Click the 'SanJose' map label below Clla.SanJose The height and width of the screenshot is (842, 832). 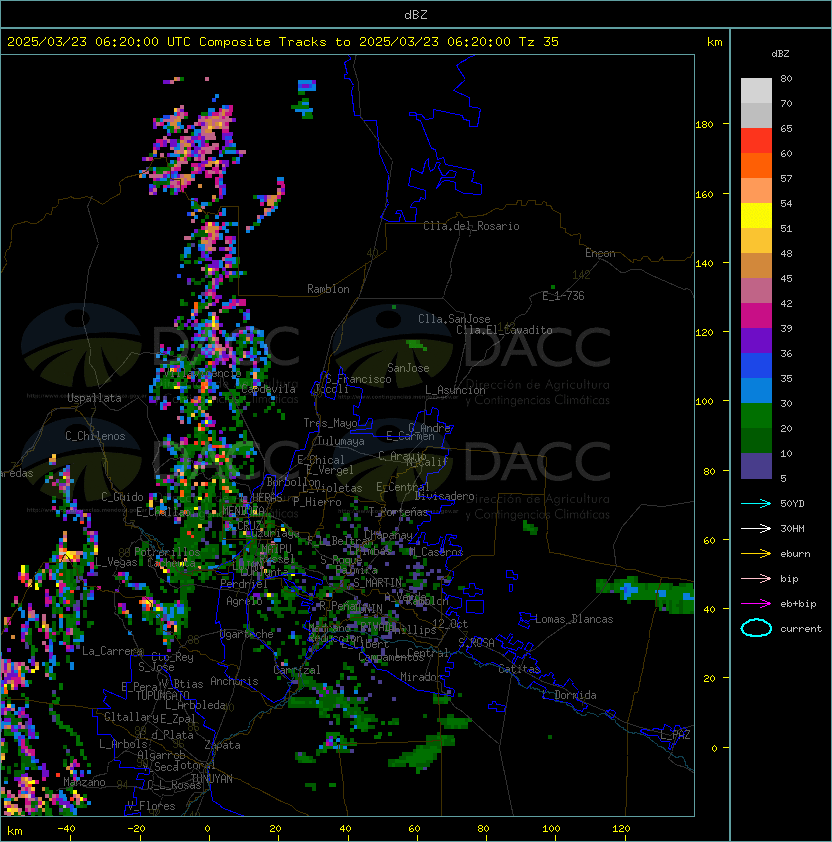tap(408, 368)
